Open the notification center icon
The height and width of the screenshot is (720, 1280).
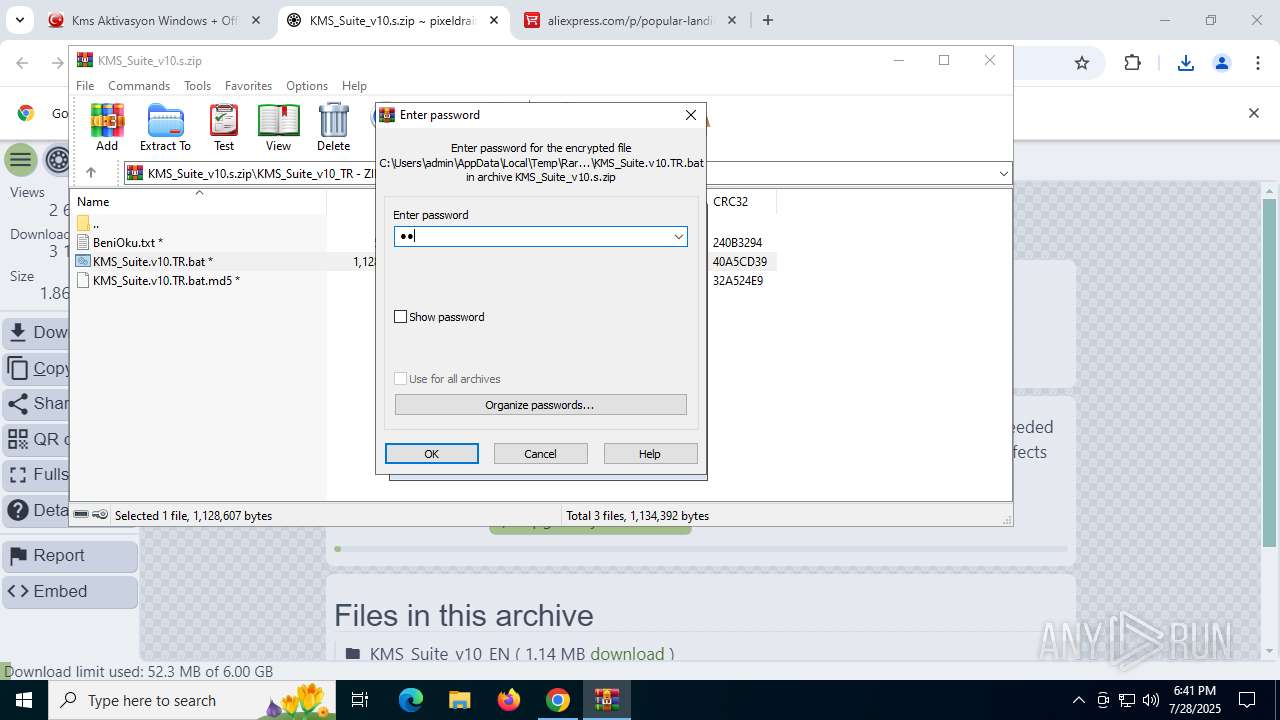point(1247,700)
